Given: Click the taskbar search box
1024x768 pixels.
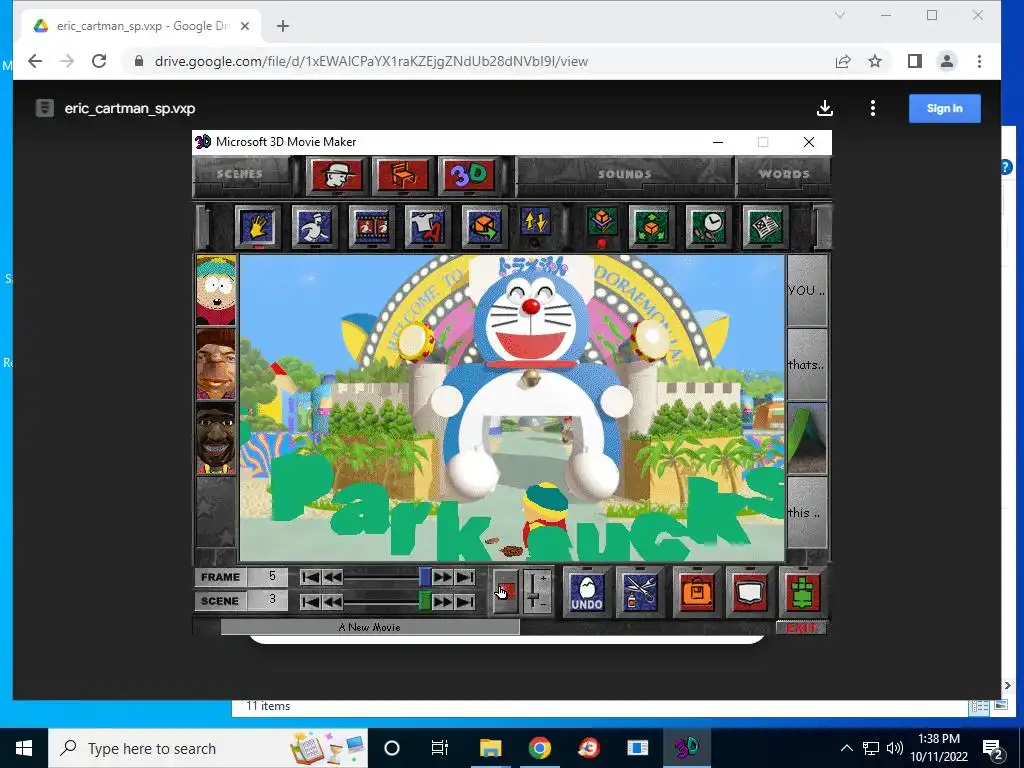Looking at the screenshot, I should 208,748.
